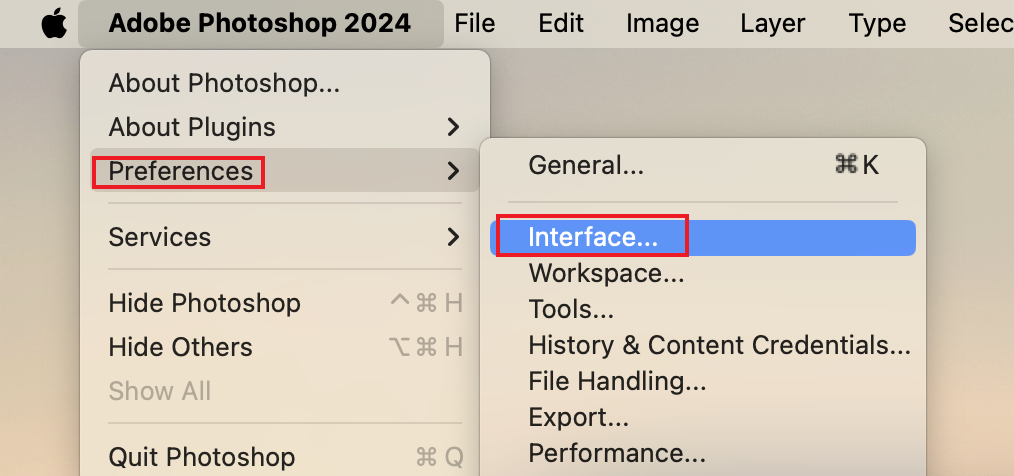Open the Adobe Photoshop 2024 menu
Screen dimensions: 1014x476
coord(260,24)
